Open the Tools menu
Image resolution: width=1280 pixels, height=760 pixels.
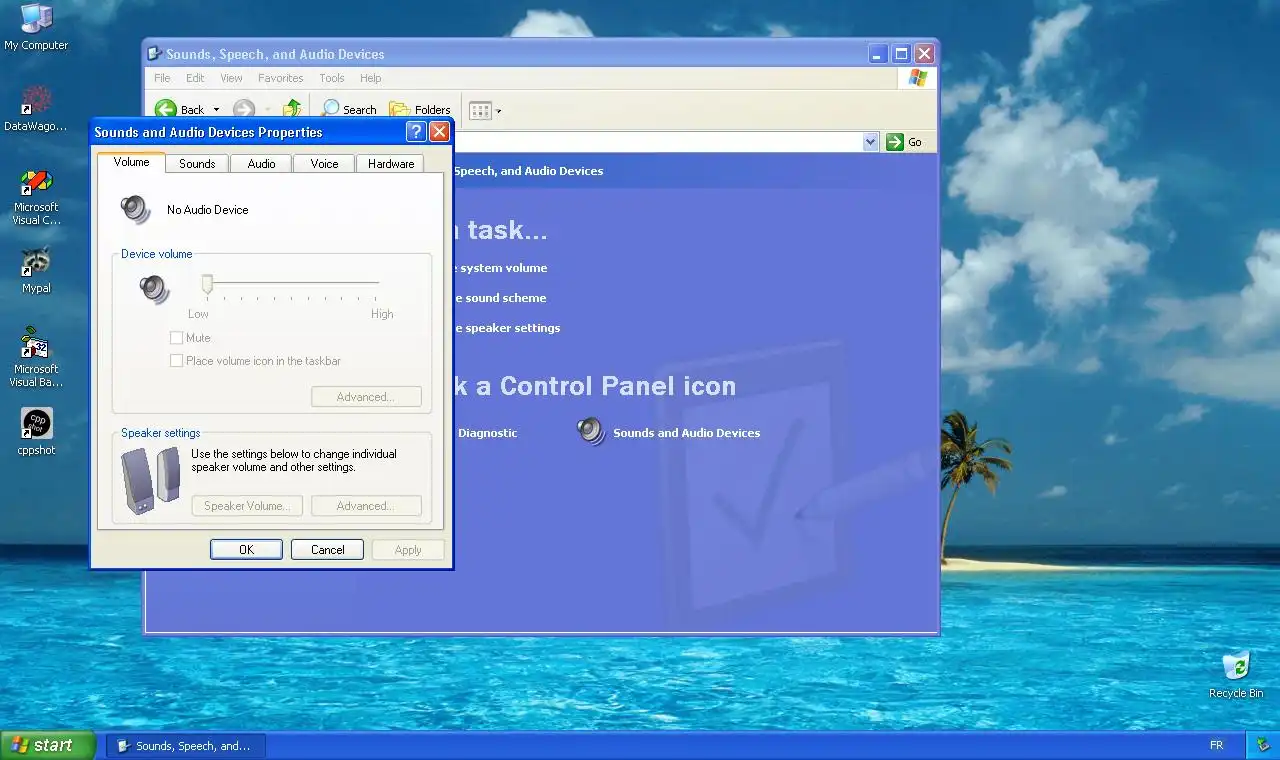[x=332, y=78]
